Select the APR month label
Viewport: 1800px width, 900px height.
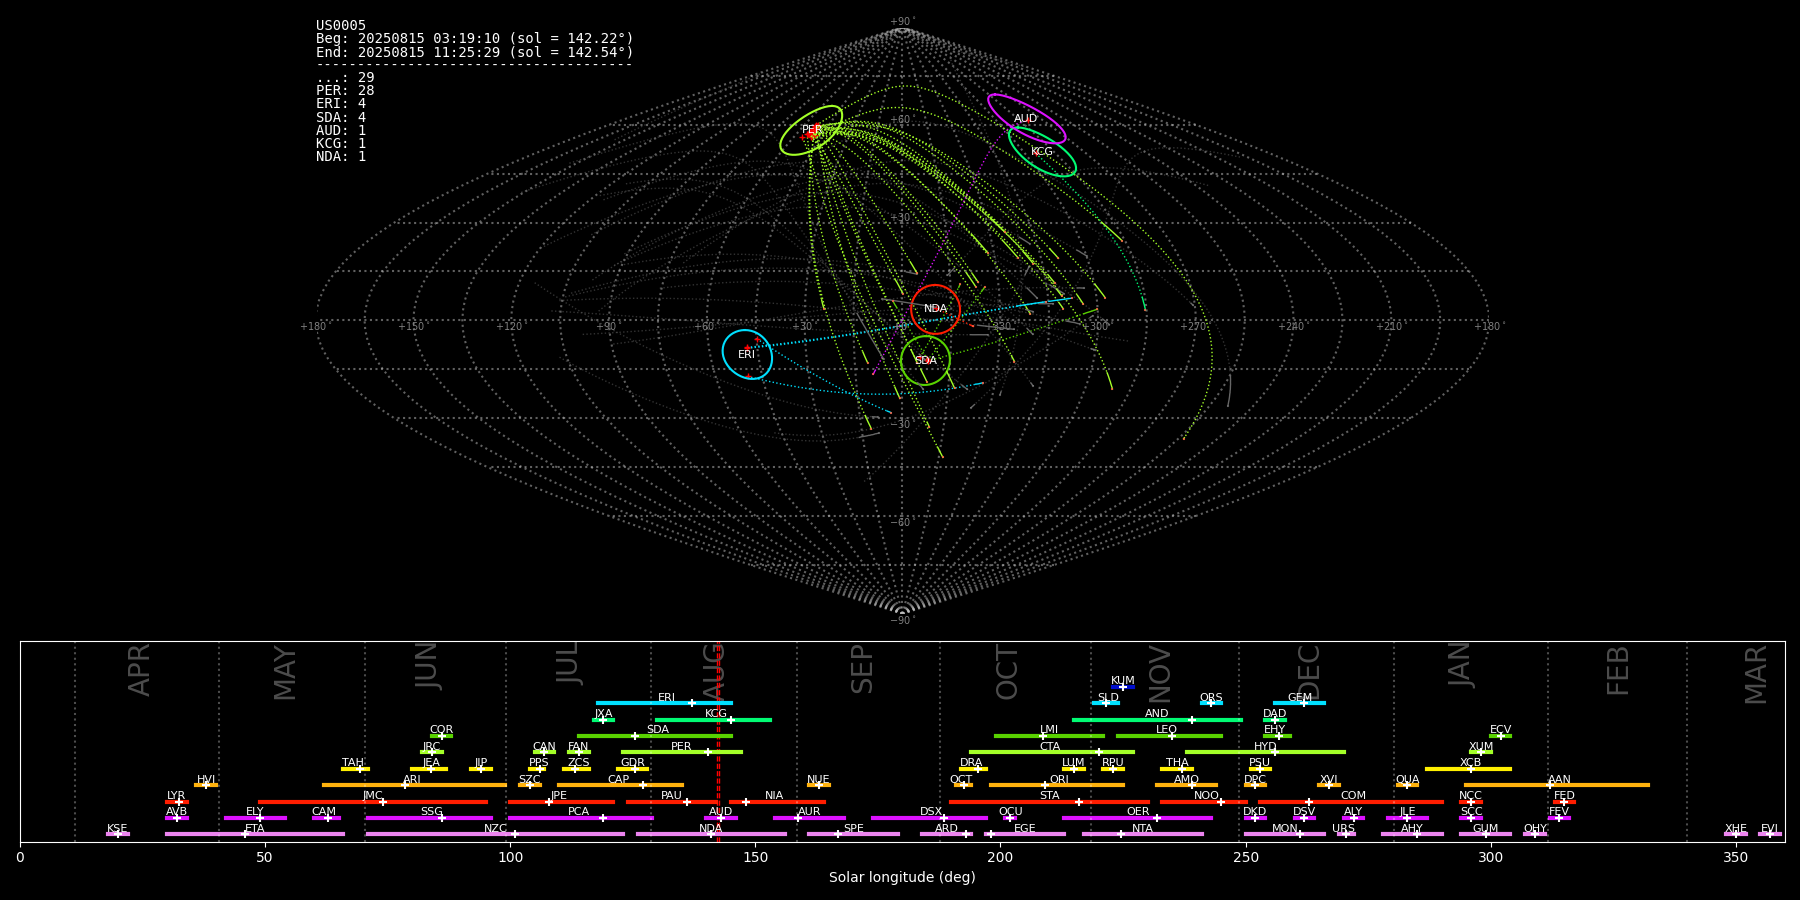pyautogui.click(x=139, y=670)
